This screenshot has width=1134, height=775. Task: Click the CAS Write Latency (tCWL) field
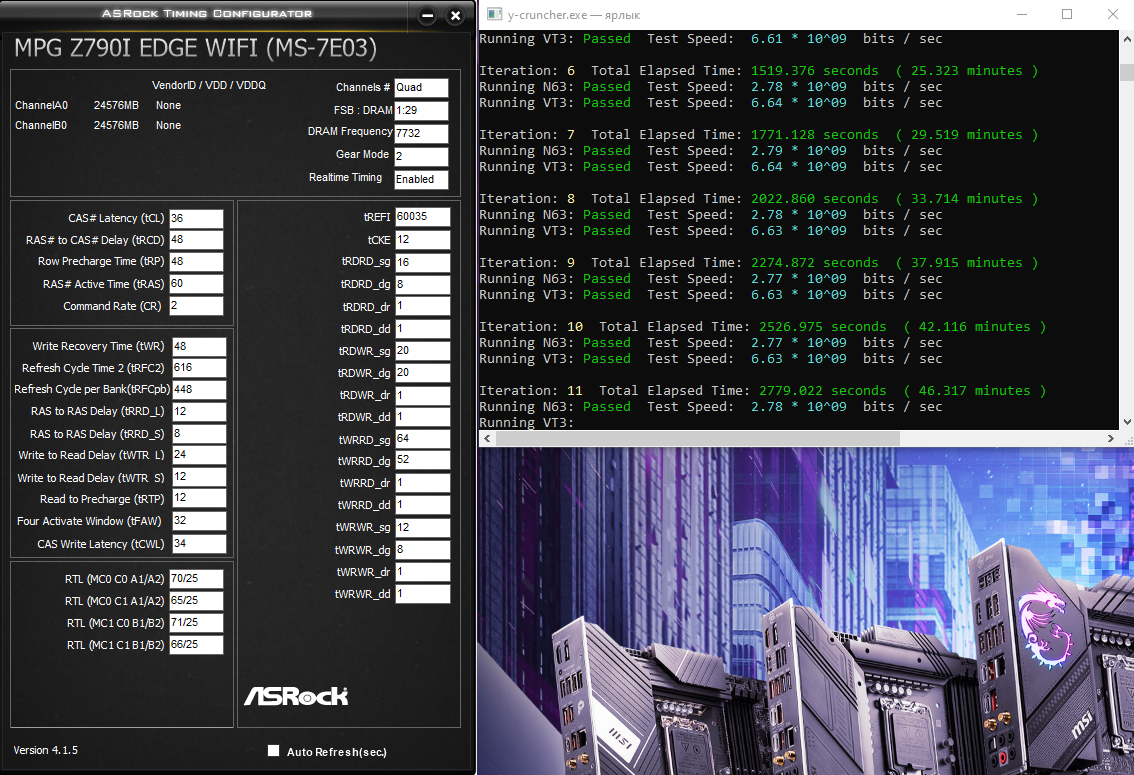click(199, 544)
